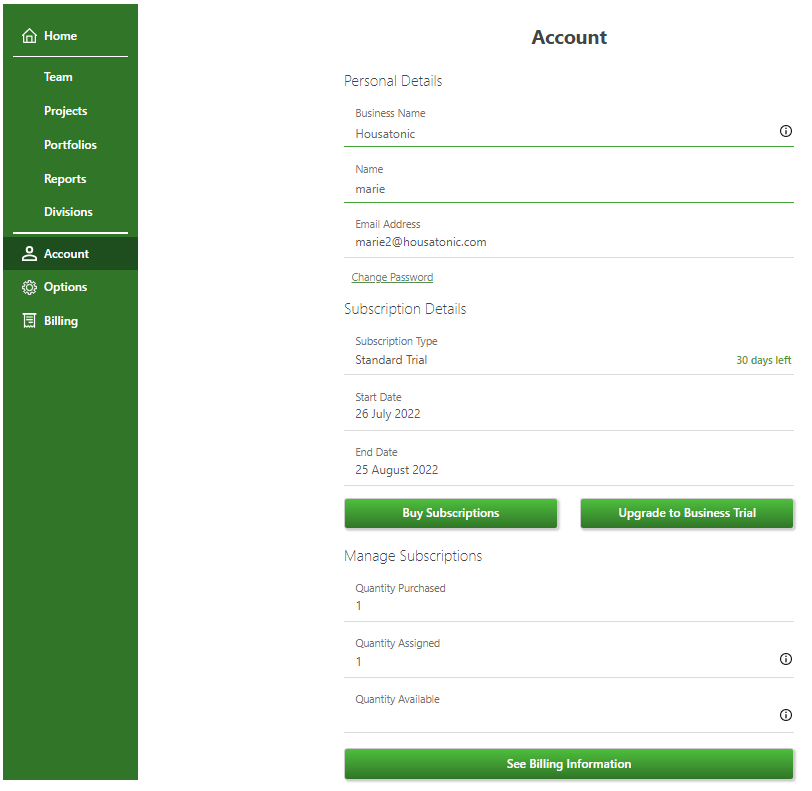Click the Home house icon in sidebar

(x=29, y=36)
